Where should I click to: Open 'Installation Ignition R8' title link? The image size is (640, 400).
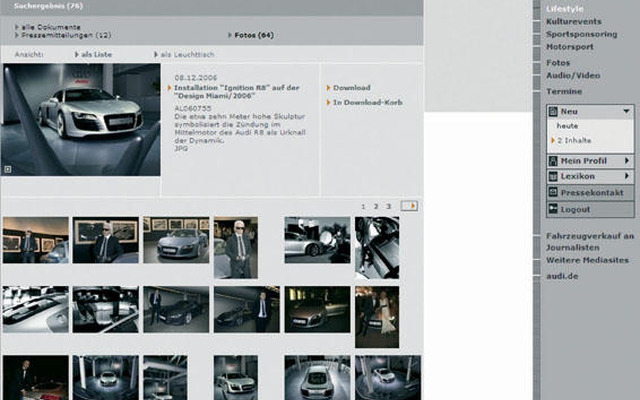[x=236, y=92]
